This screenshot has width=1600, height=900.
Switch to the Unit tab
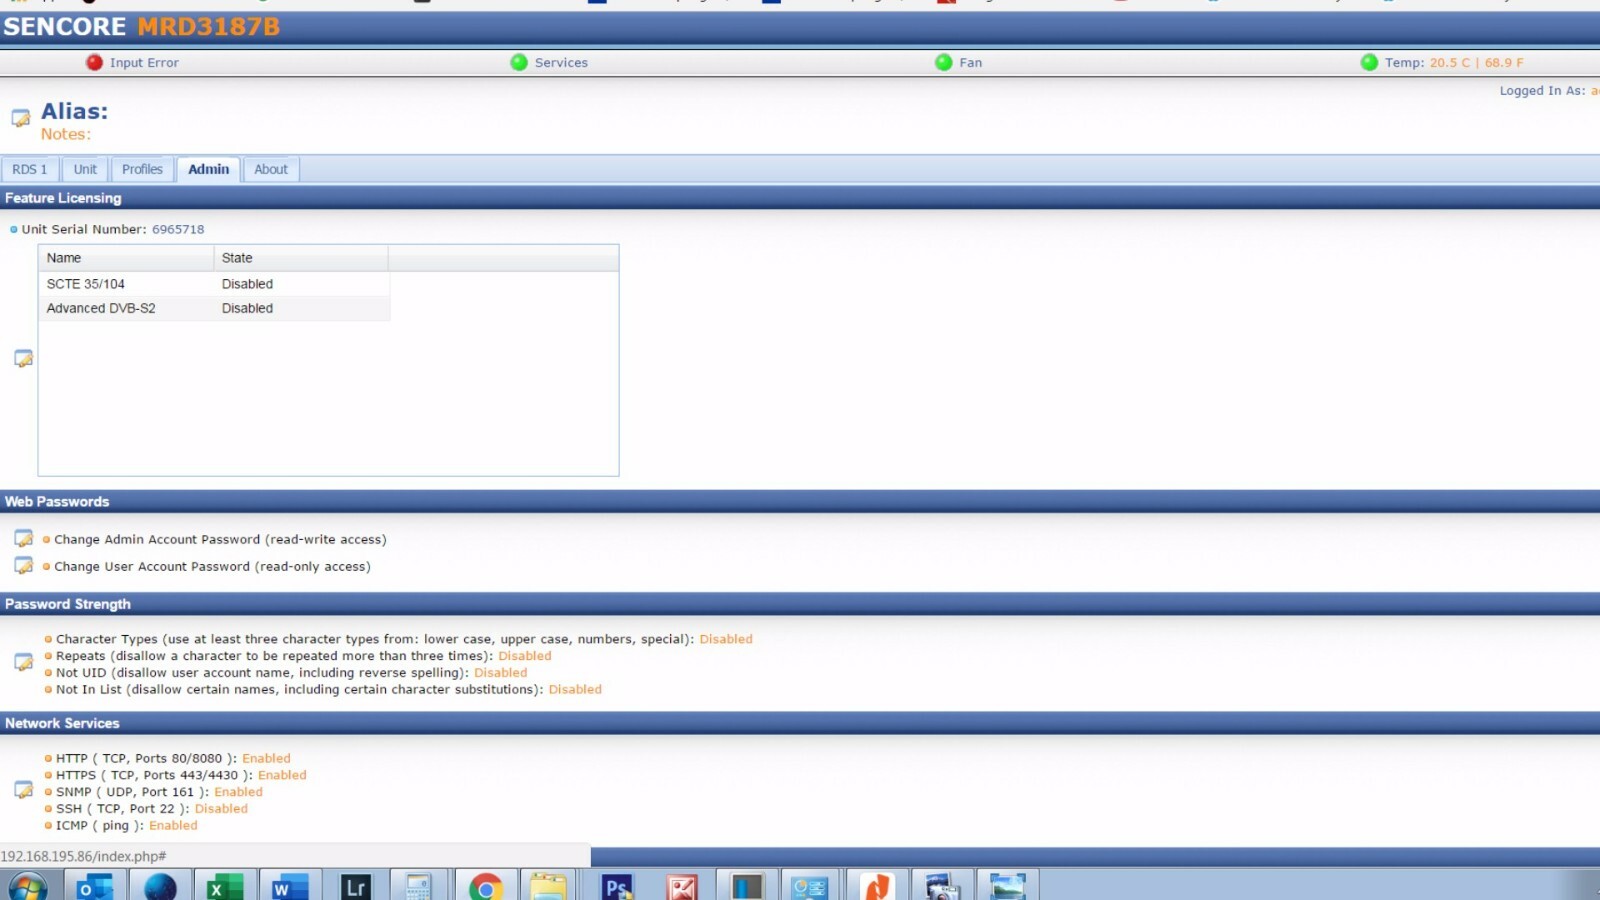coord(85,169)
